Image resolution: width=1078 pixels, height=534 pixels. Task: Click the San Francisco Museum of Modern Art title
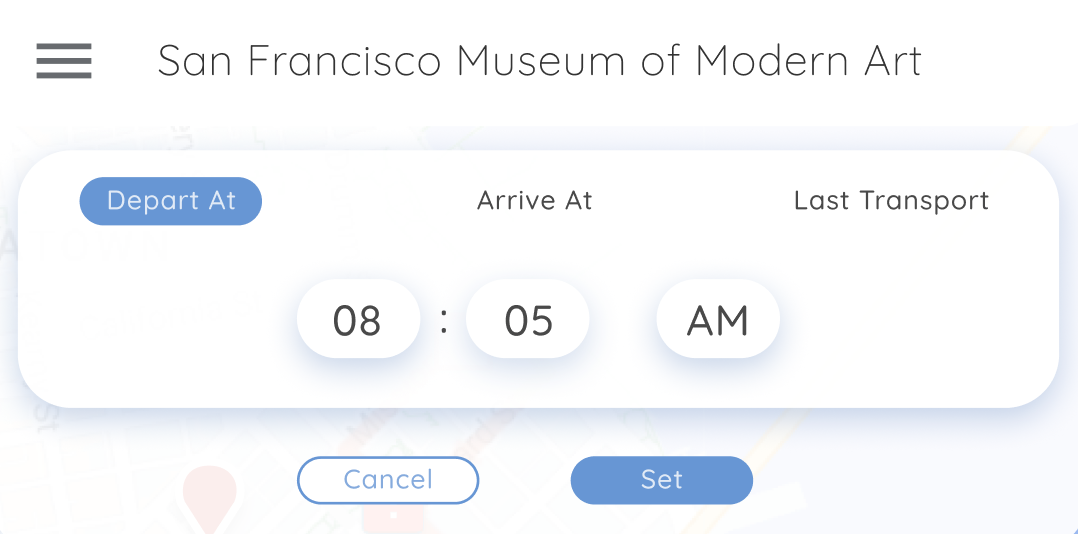tap(539, 61)
